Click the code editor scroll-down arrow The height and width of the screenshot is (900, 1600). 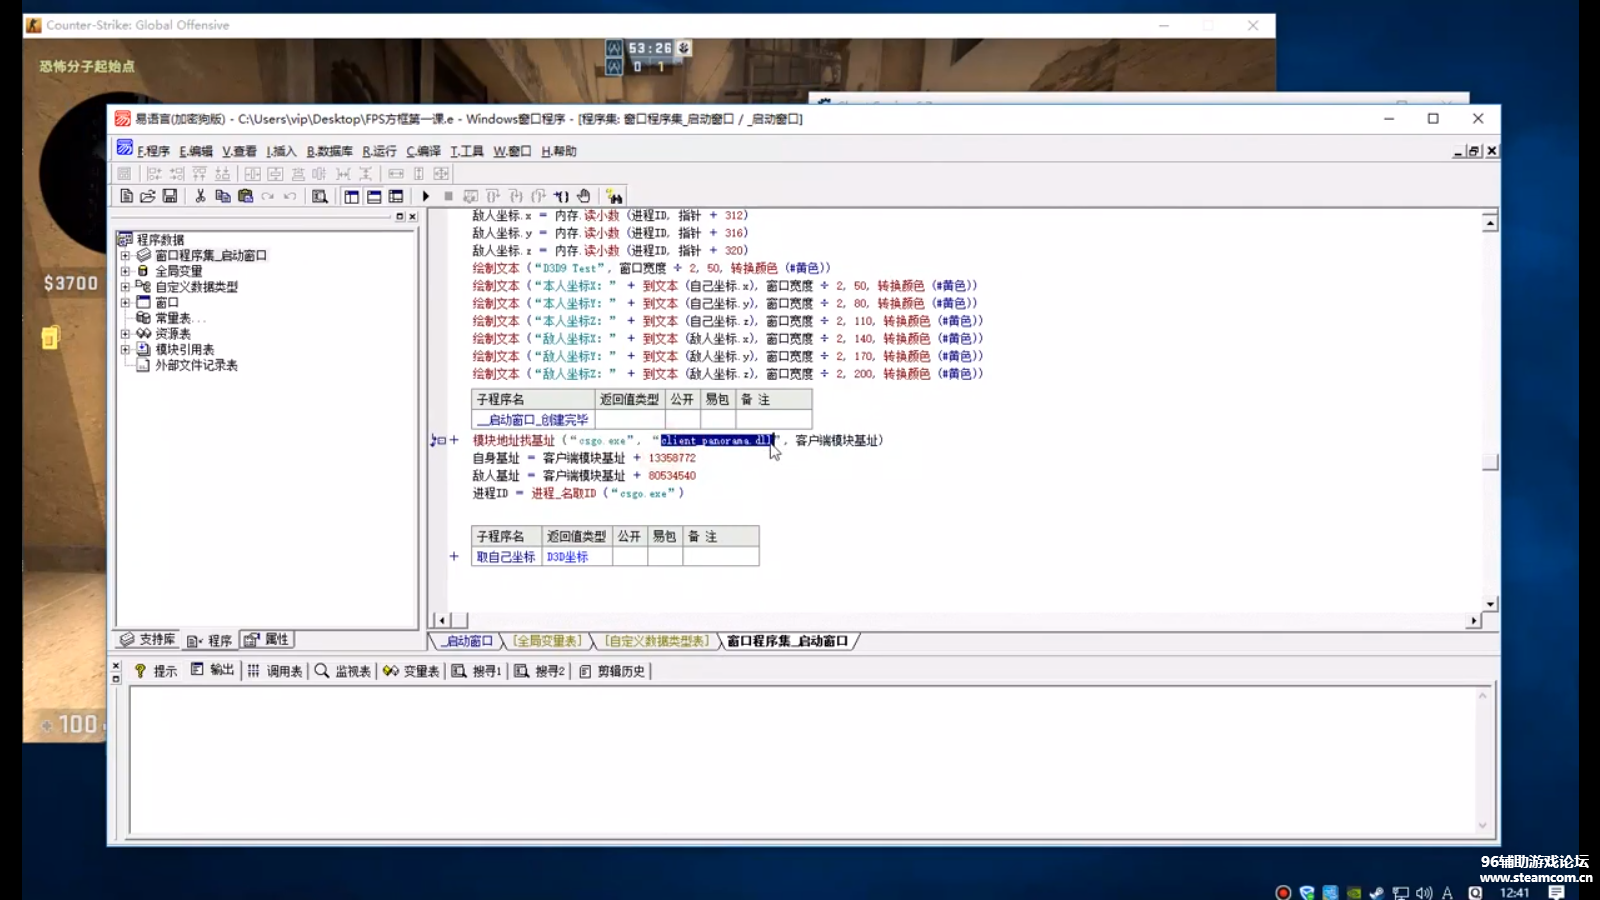tap(1490, 604)
